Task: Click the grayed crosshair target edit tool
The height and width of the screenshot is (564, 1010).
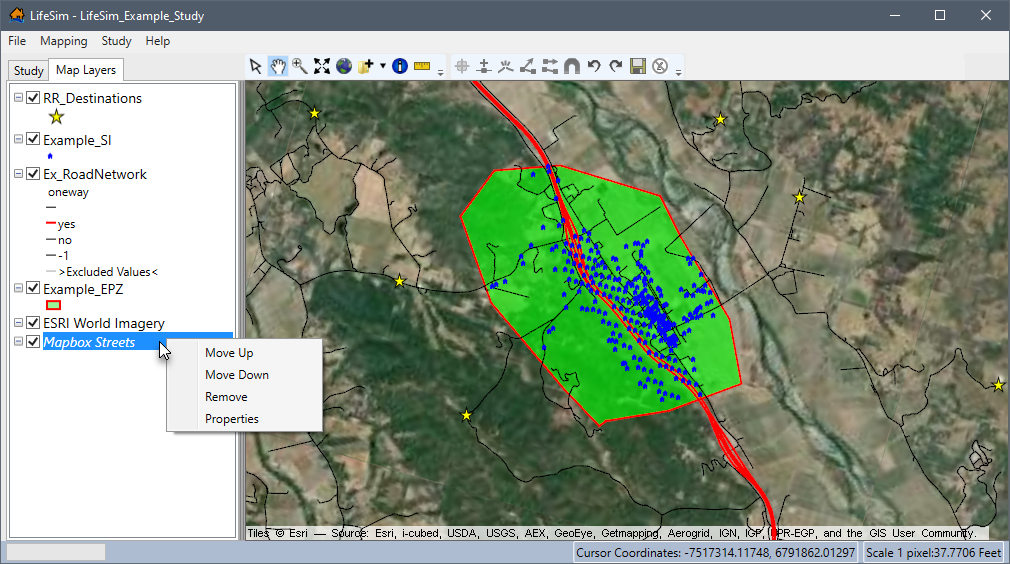Action: (462, 66)
